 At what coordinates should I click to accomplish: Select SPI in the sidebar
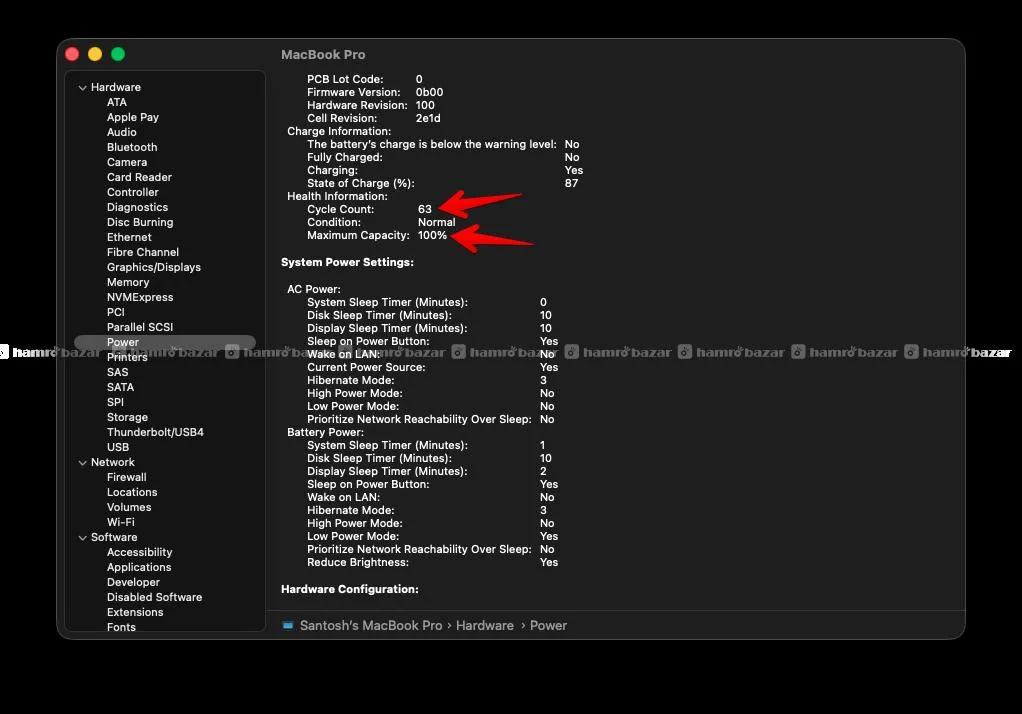coord(115,402)
